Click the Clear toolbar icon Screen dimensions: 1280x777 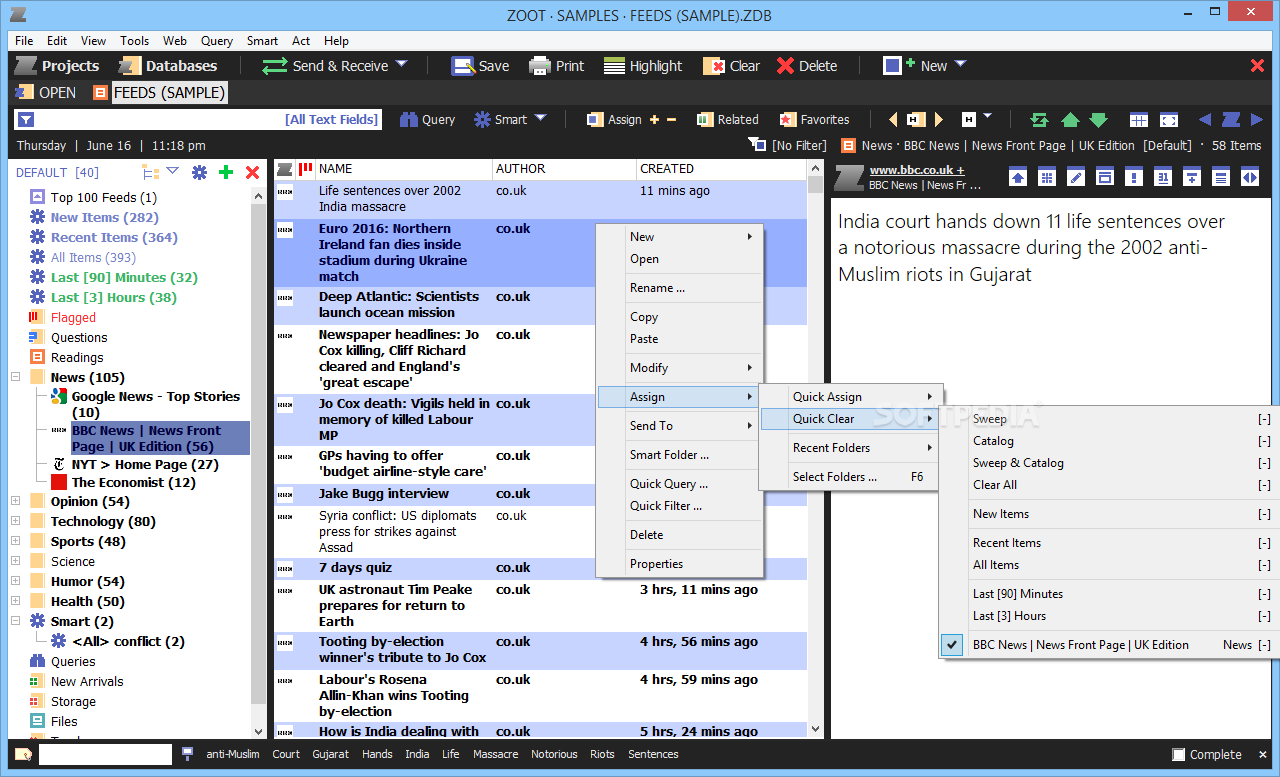click(x=714, y=66)
